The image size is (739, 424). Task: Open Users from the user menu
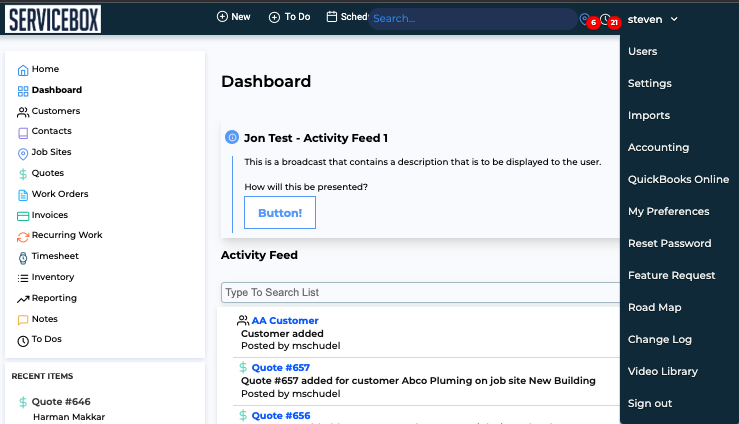(642, 51)
